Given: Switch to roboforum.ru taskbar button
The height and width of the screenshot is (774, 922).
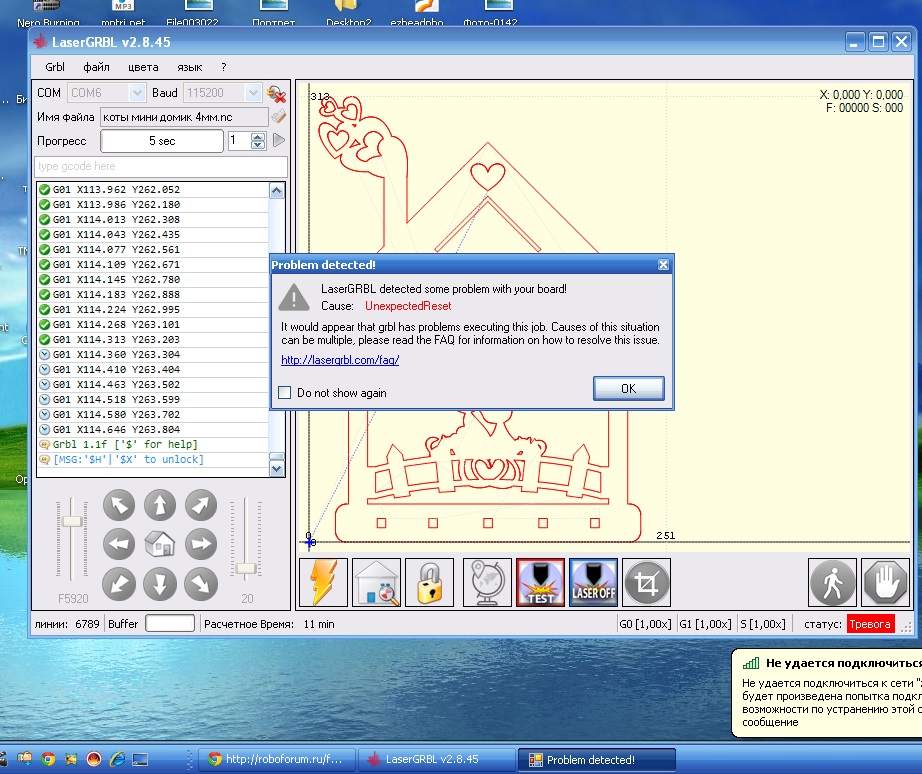Looking at the screenshot, I should tap(278, 759).
